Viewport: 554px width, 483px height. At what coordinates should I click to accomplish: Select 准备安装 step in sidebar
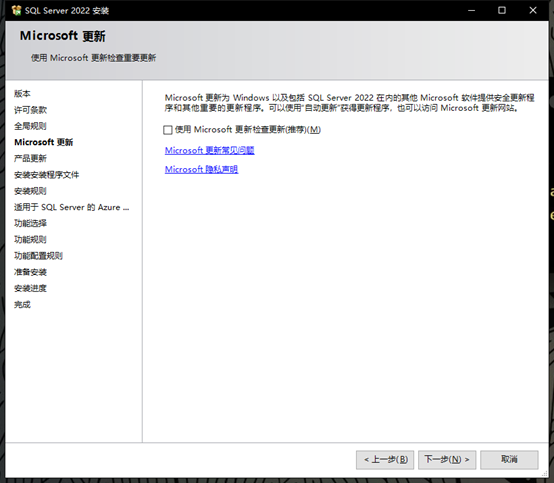tap(30, 272)
